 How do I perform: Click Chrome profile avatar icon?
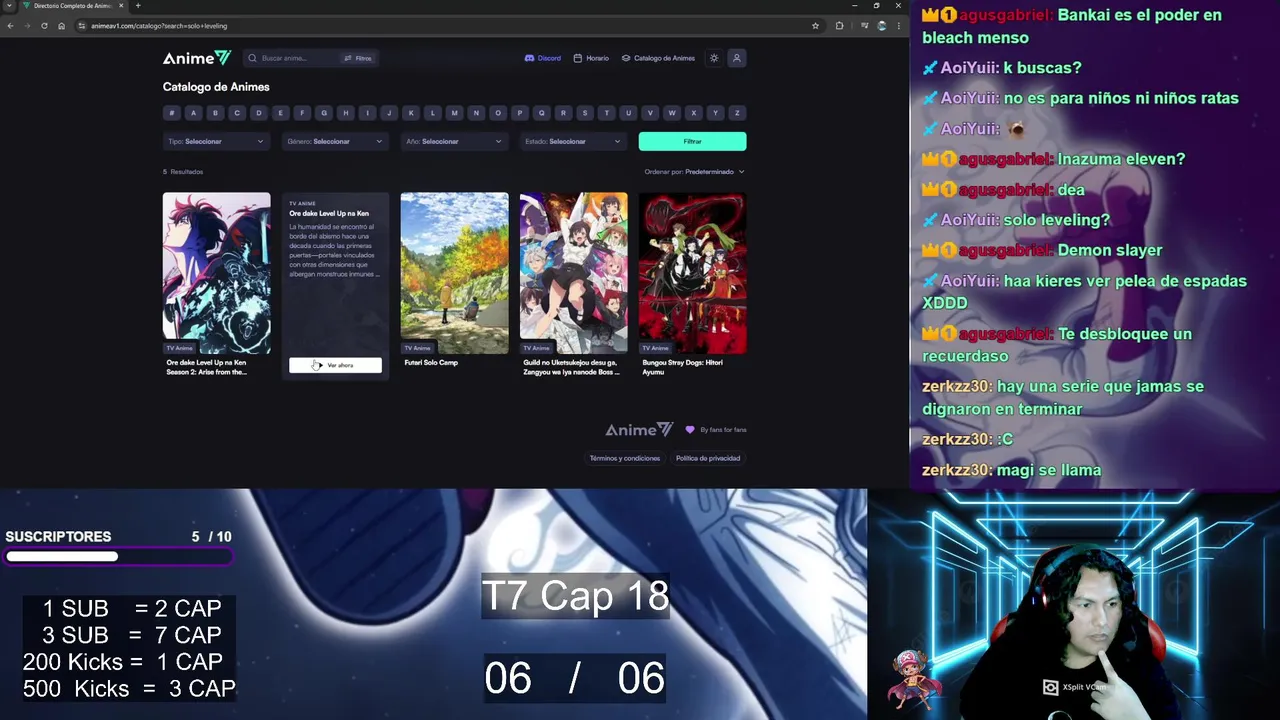click(881, 26)
